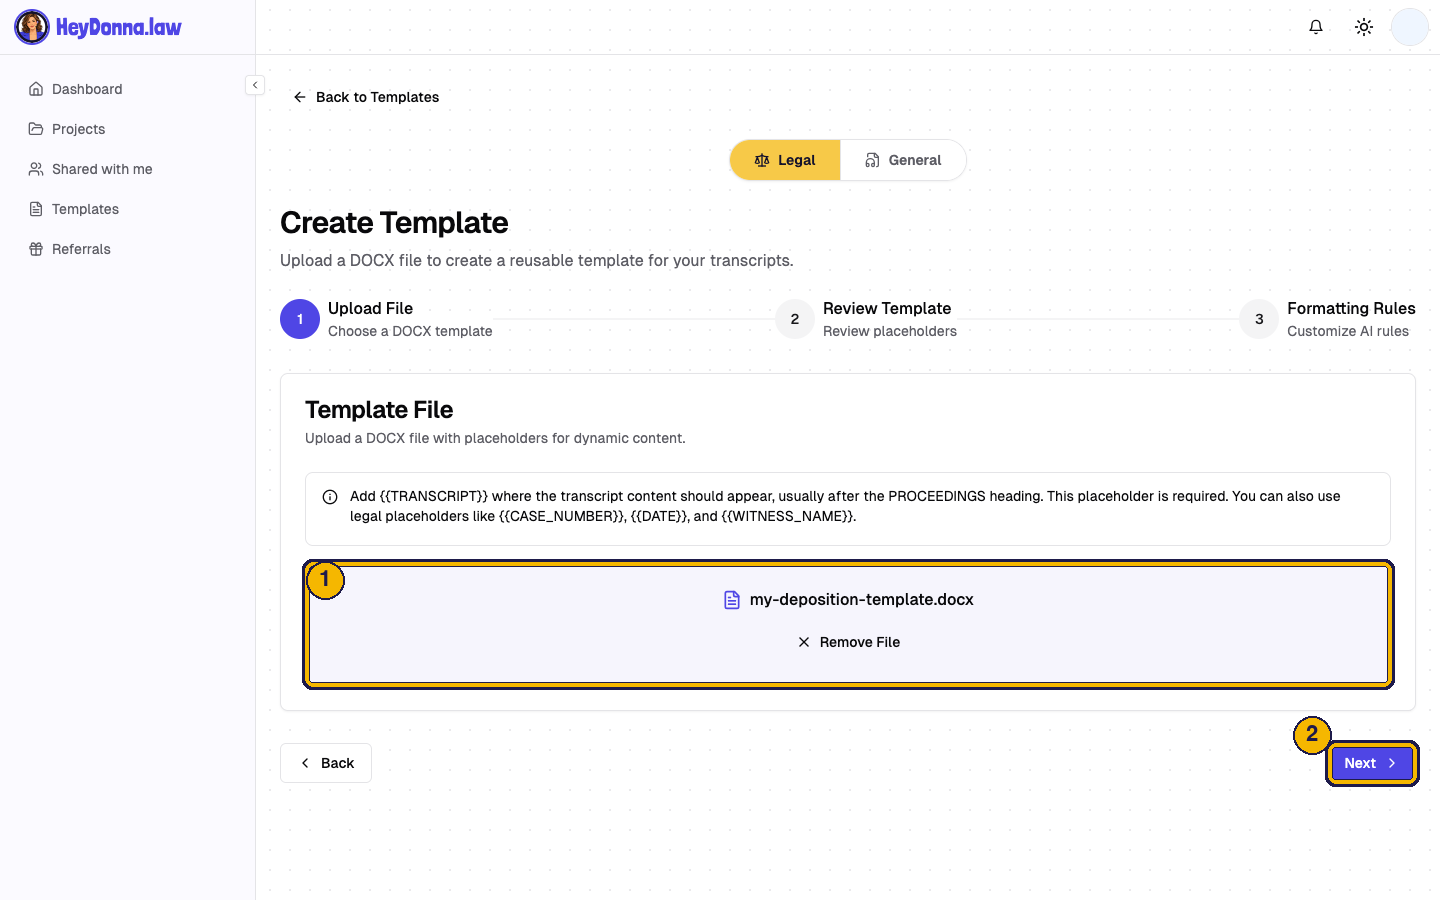This screenshot has width=1440, height=900.
Task: Switch to the General template type
Action: click(903, 160)
